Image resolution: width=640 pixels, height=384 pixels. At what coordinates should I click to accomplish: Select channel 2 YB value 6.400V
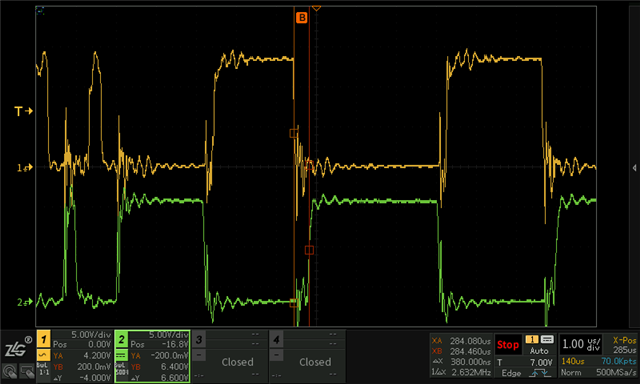click(x=174, y=366)
